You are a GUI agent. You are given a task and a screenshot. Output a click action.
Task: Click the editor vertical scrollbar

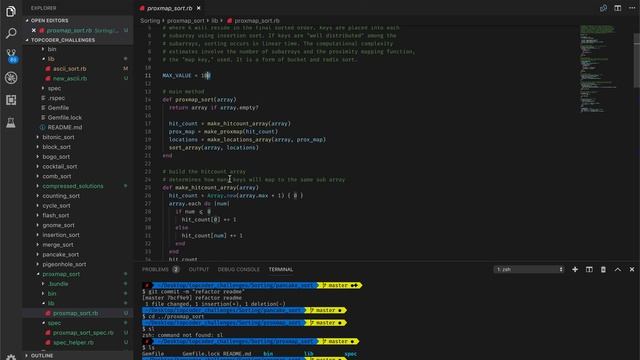click(x=636, y=60)
